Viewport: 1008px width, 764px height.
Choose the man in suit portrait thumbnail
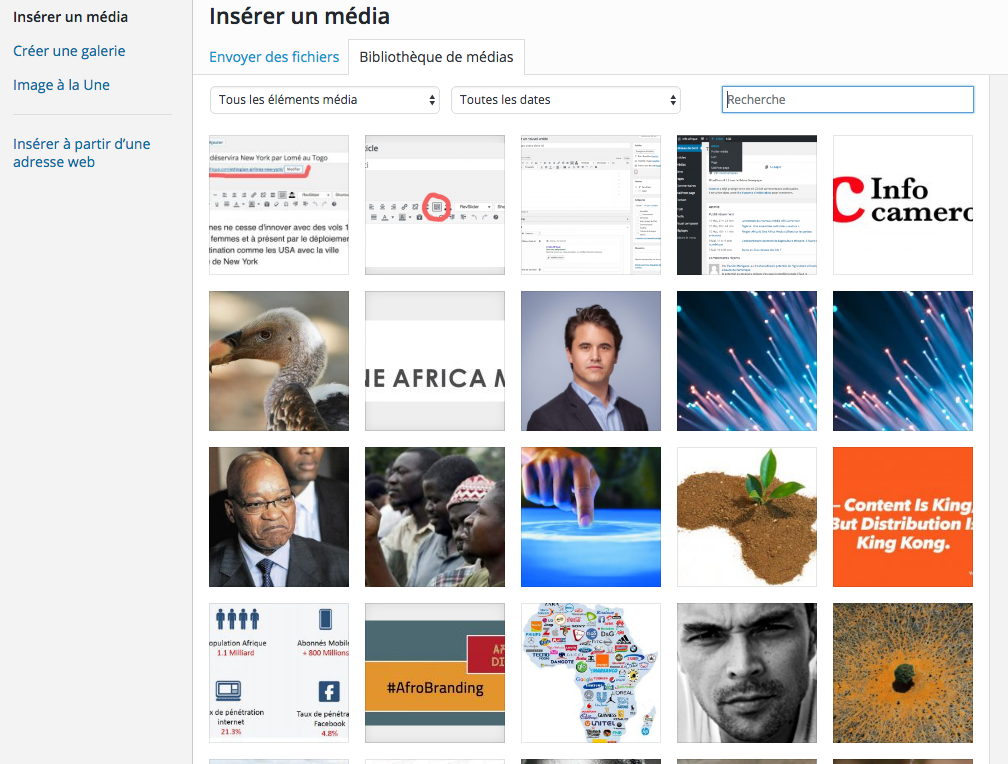[591, 361]
